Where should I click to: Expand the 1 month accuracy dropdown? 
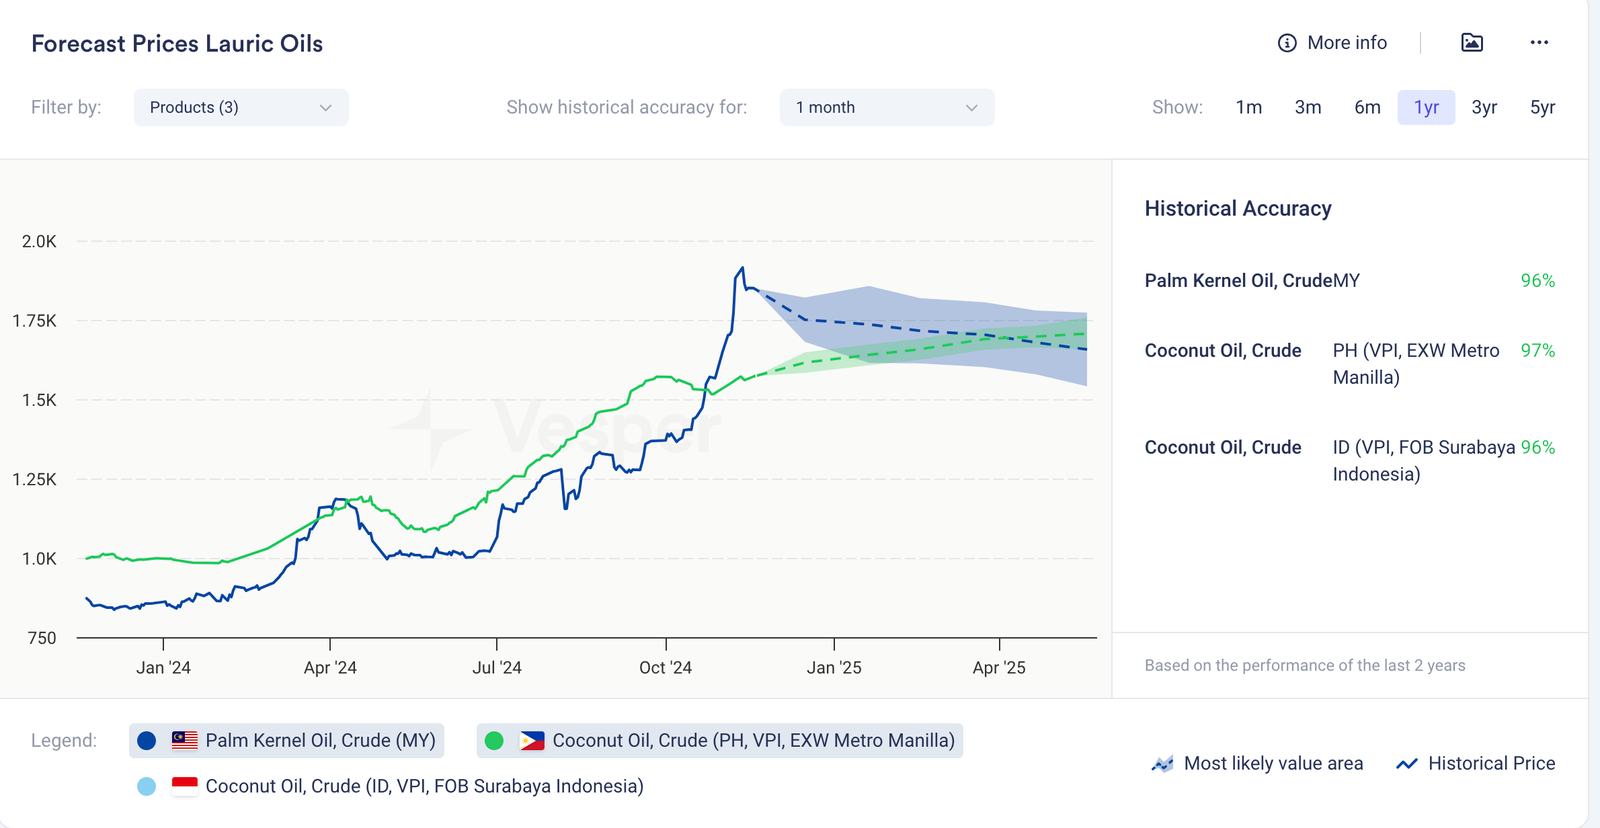886,108
